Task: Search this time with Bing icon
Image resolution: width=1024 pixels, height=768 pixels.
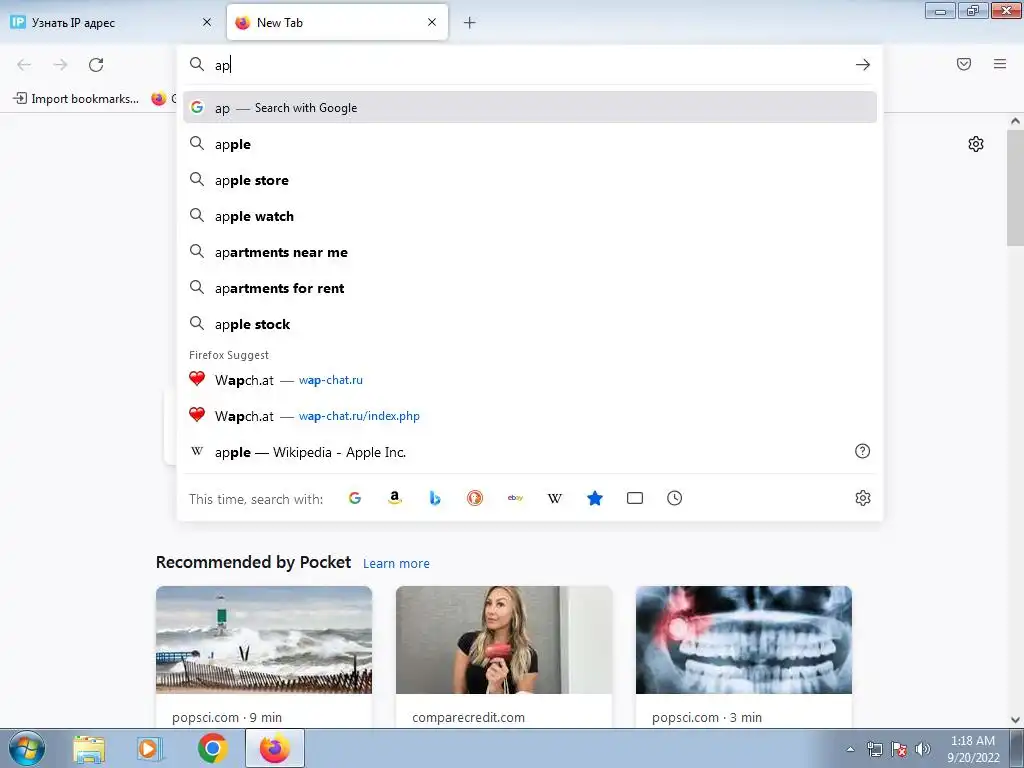Action: 435,498
